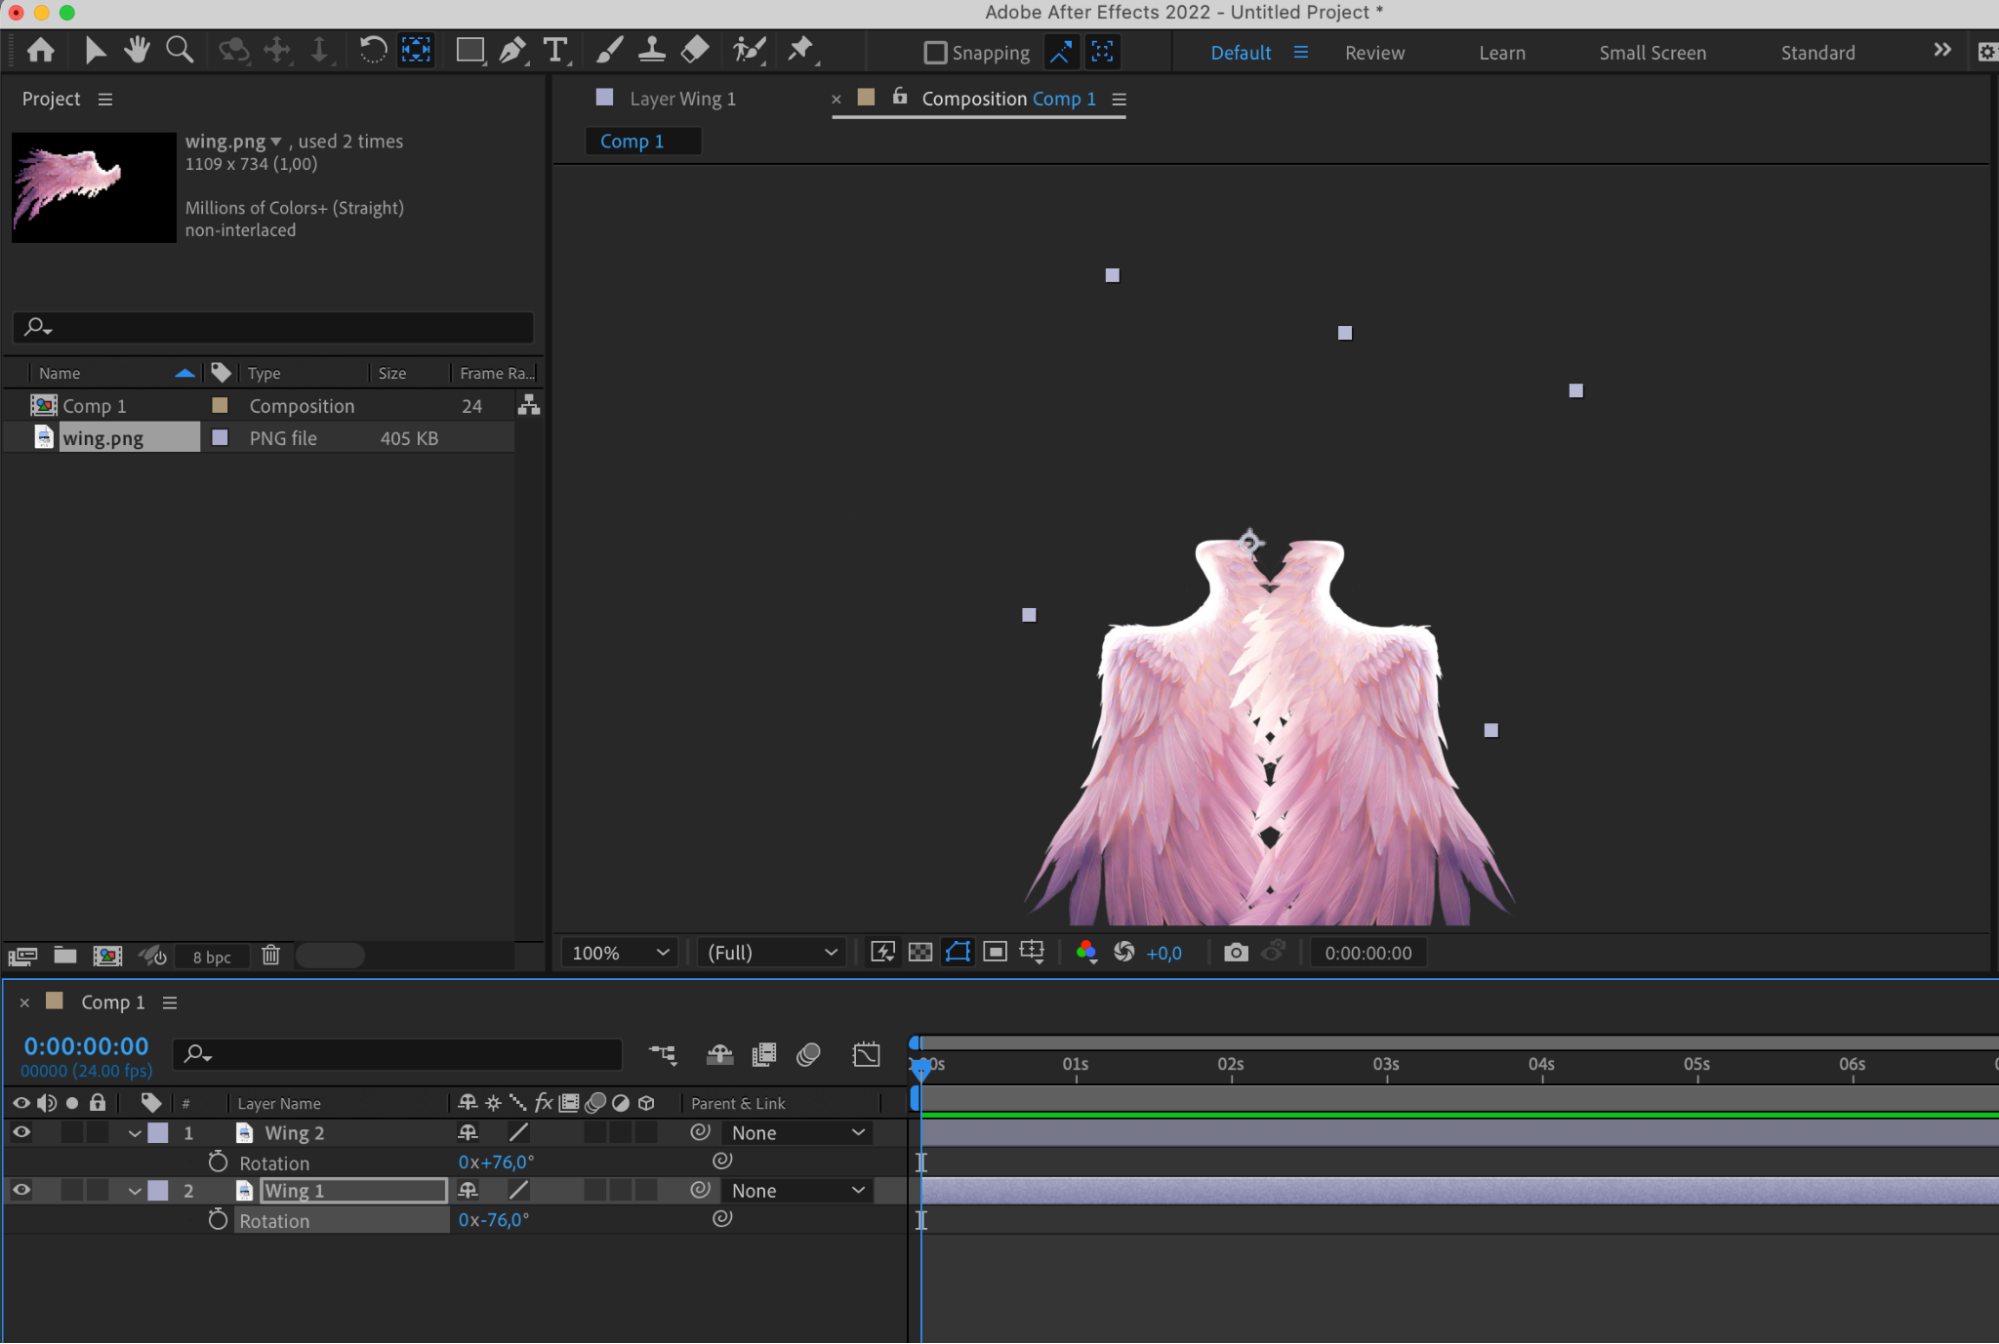Image resolution: width=1999 pixels, height=1344 pixels.
Task: Switch to the Review workspace
Action: [x=1374, y=53]
